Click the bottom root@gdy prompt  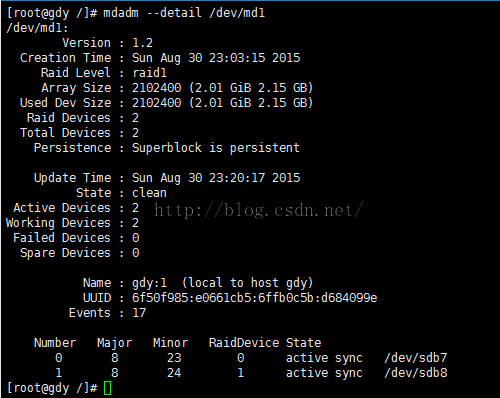tap(52, 388)
